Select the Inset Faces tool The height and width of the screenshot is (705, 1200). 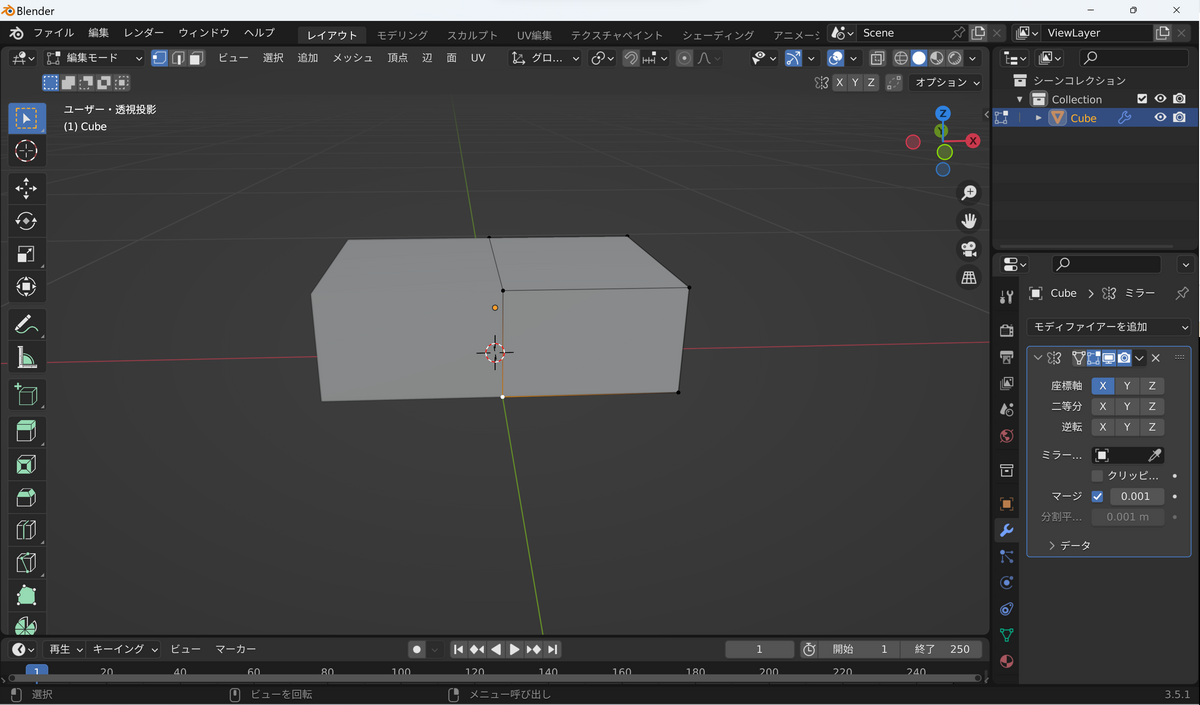pyautogui.click(x=27, y=465)
